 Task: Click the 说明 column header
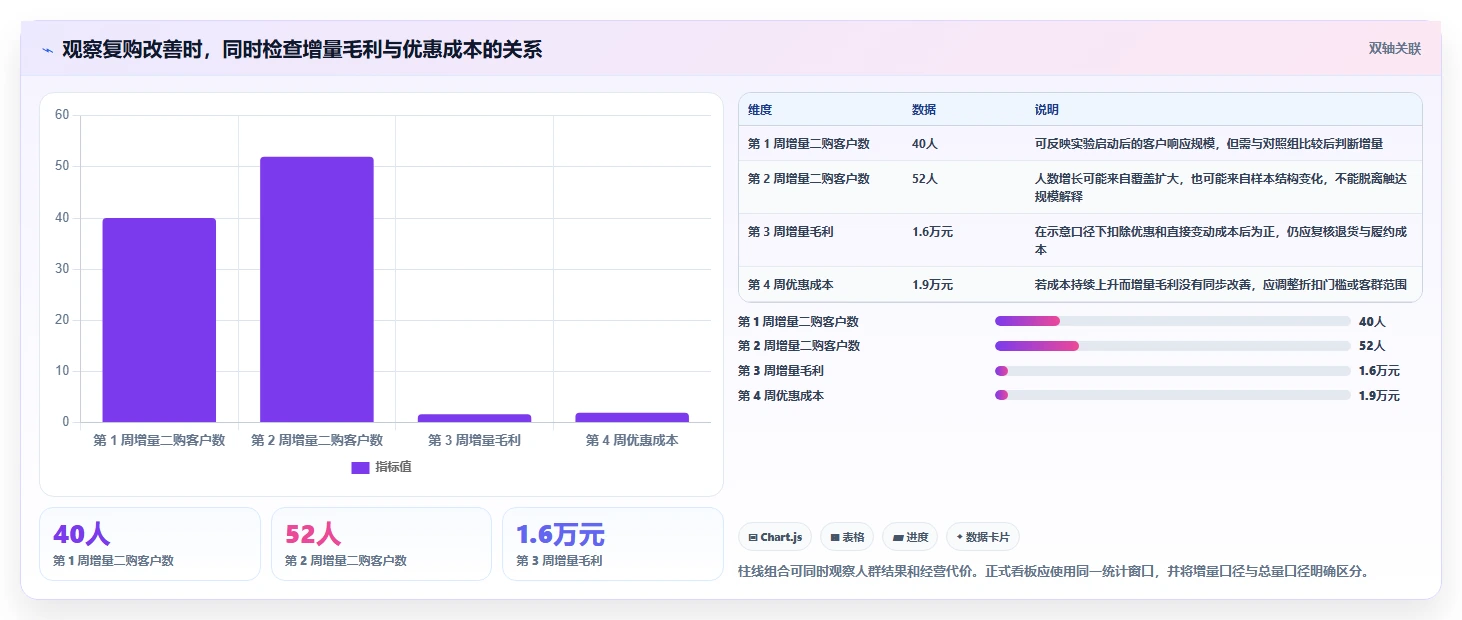tap(1047, 110)
